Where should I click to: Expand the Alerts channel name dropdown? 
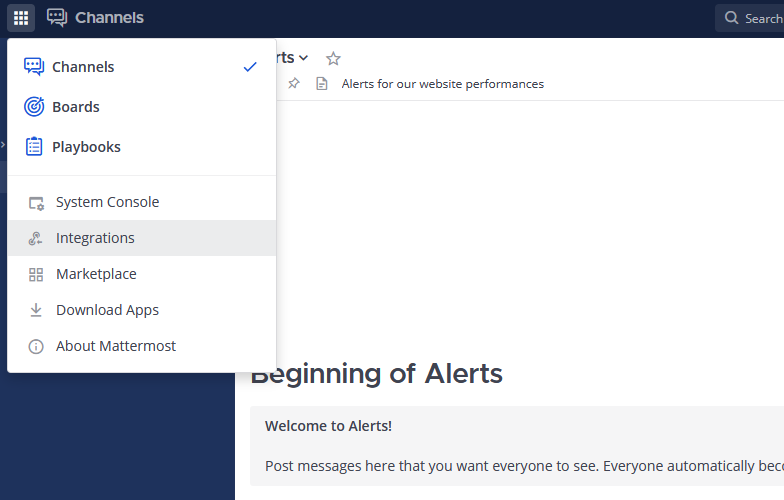303,58
